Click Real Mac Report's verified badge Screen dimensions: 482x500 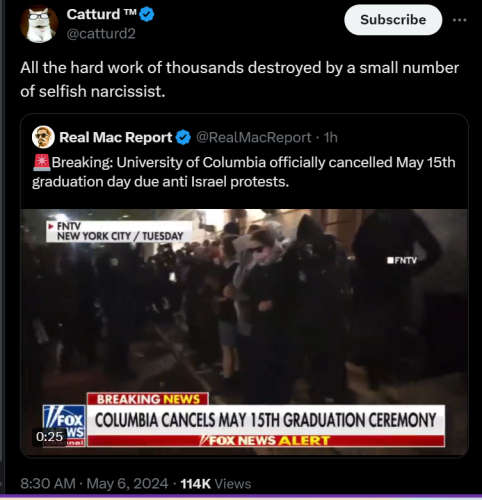tap(183, 137)
